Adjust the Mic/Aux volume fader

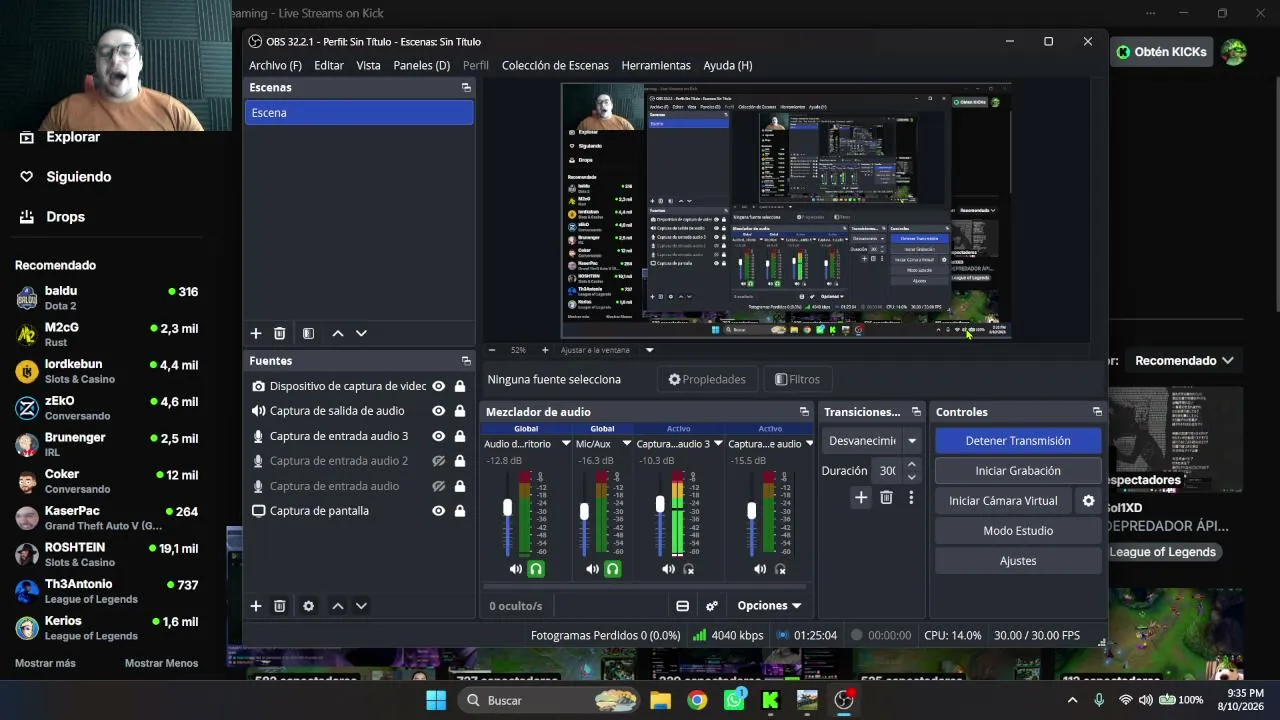pyautogui.click(x=584, y=512)
